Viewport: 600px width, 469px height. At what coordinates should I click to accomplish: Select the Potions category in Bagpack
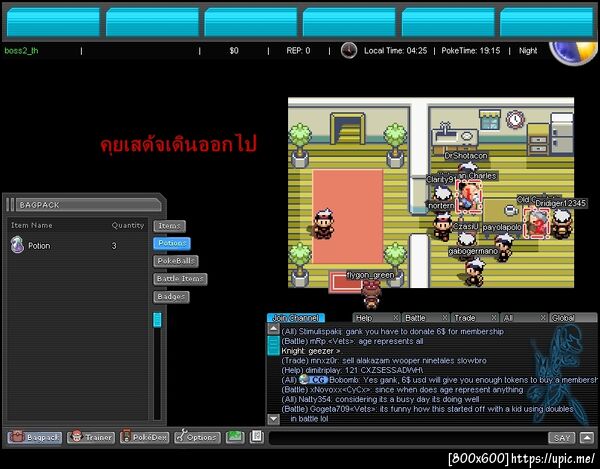(172, 243)
